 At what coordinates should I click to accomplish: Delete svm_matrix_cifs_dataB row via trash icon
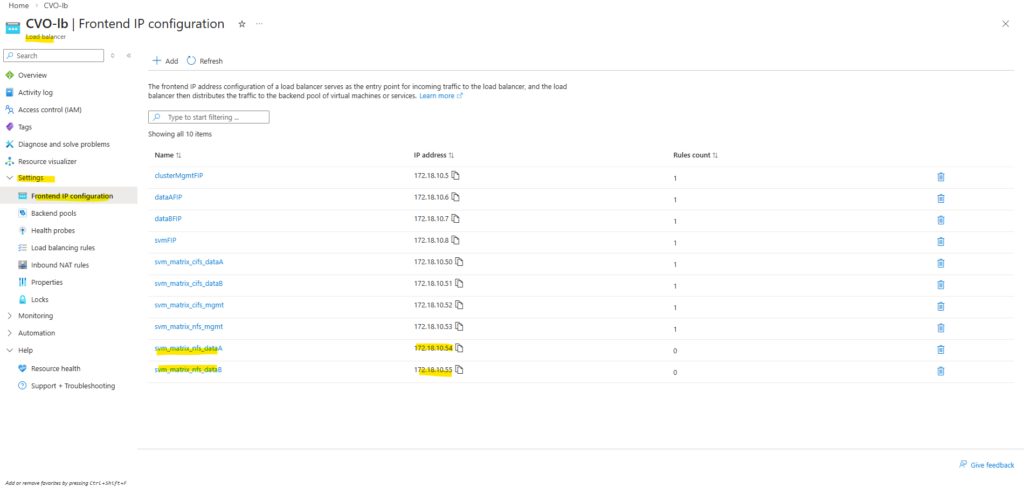click(x=940, y=285)
